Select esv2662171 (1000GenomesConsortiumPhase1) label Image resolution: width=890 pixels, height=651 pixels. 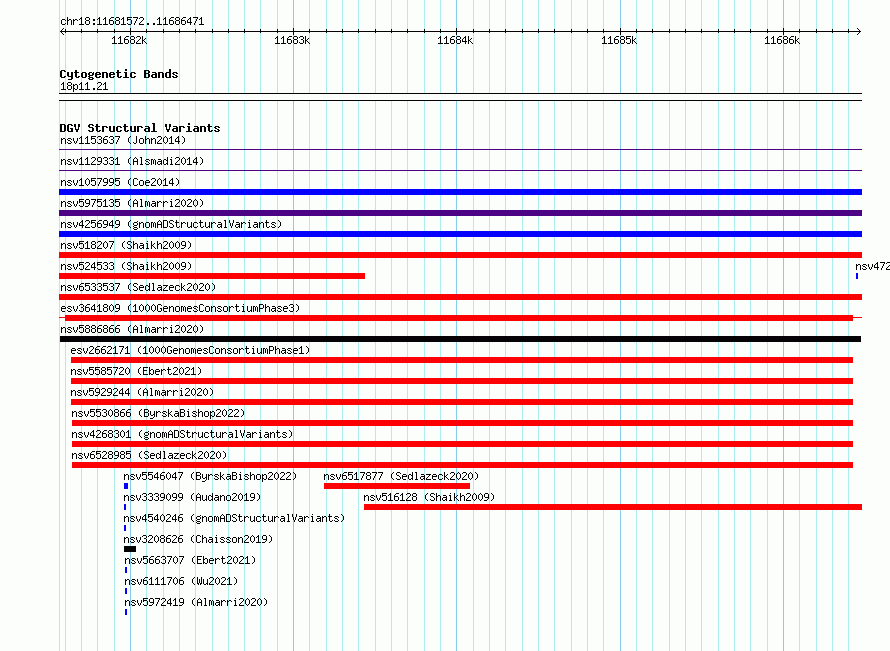pos(191,350)
